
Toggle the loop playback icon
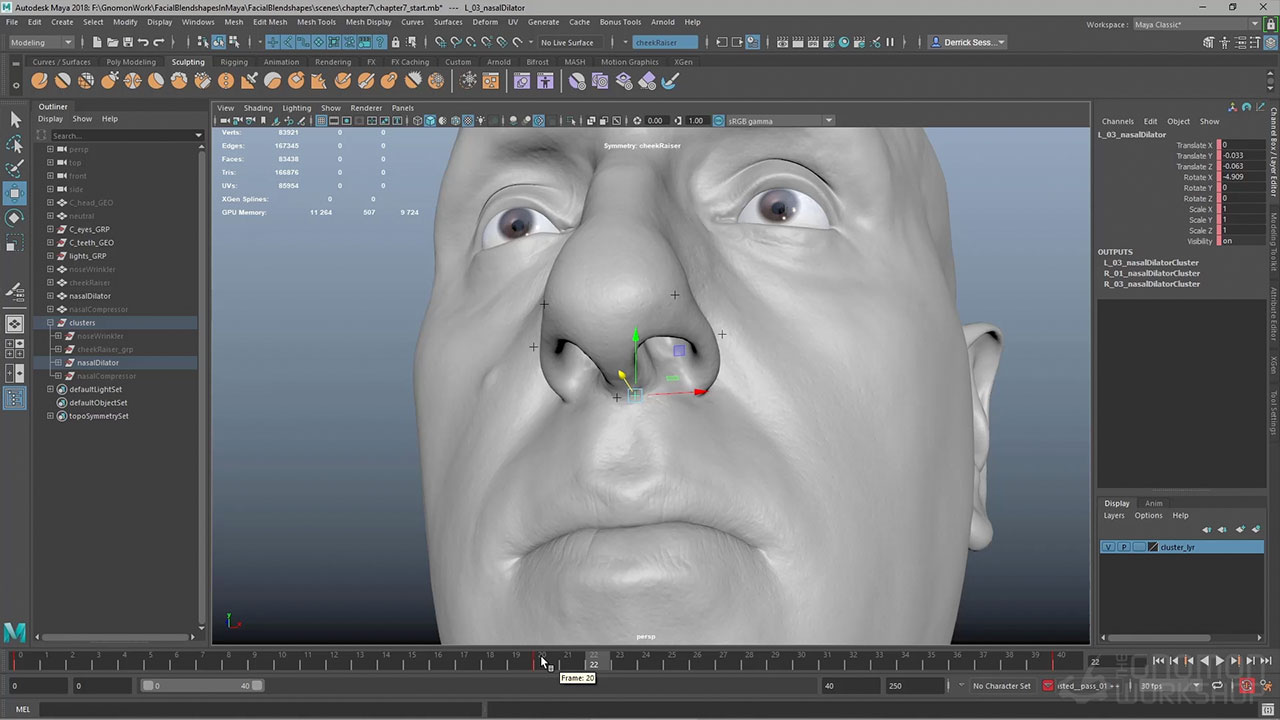pyautogui.click(x=1217, y=686)
